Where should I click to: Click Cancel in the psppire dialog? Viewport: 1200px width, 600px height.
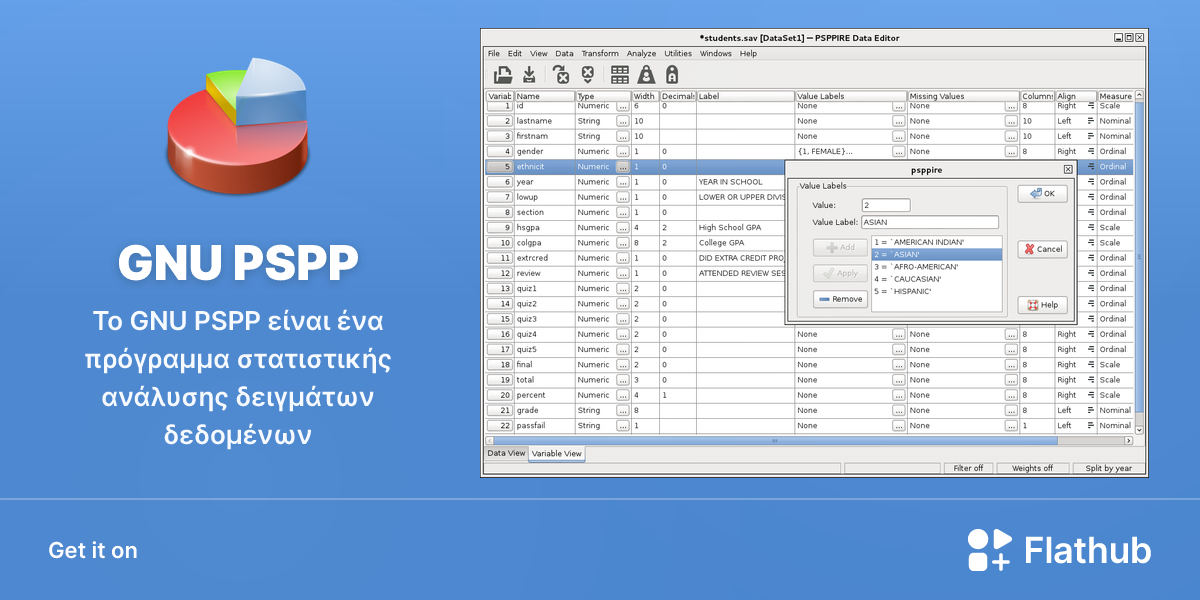point(1042,249)
